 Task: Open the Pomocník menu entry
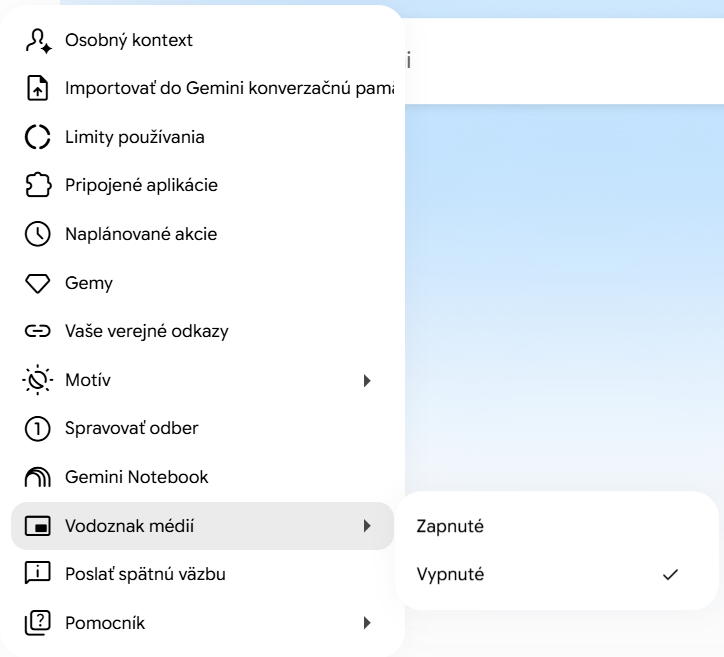202,623
